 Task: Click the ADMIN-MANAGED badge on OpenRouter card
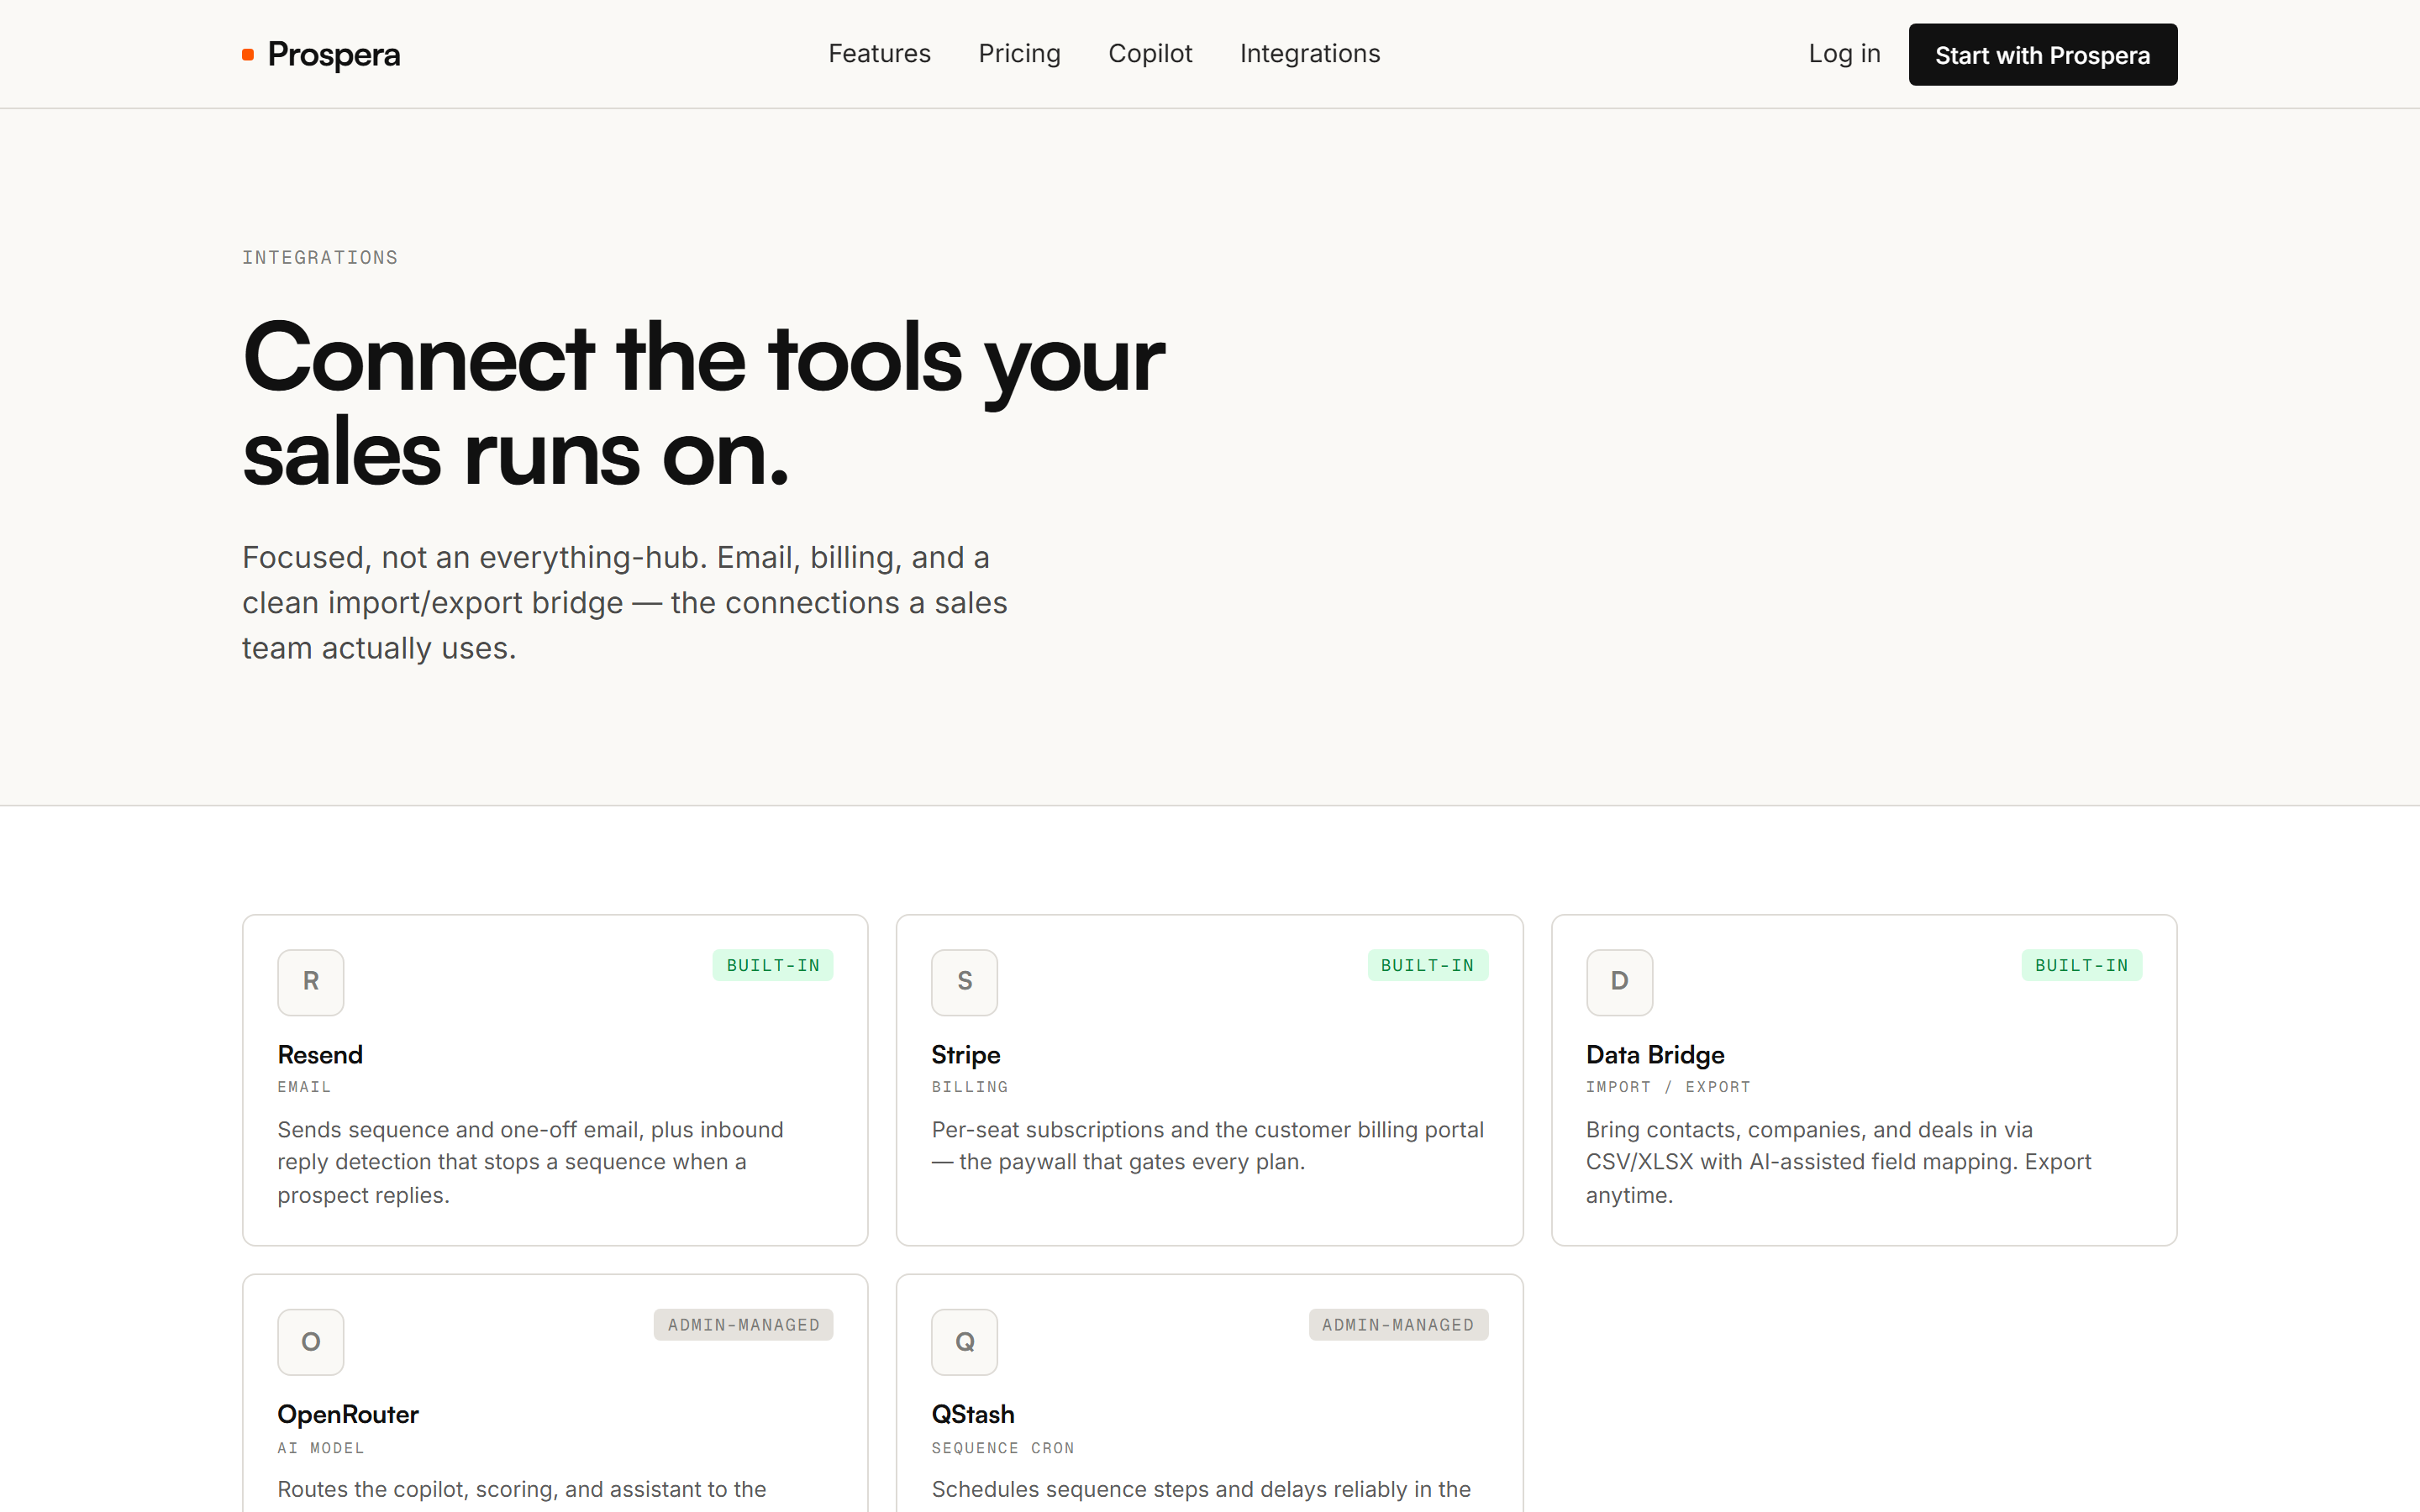(x=744, y=1325)
